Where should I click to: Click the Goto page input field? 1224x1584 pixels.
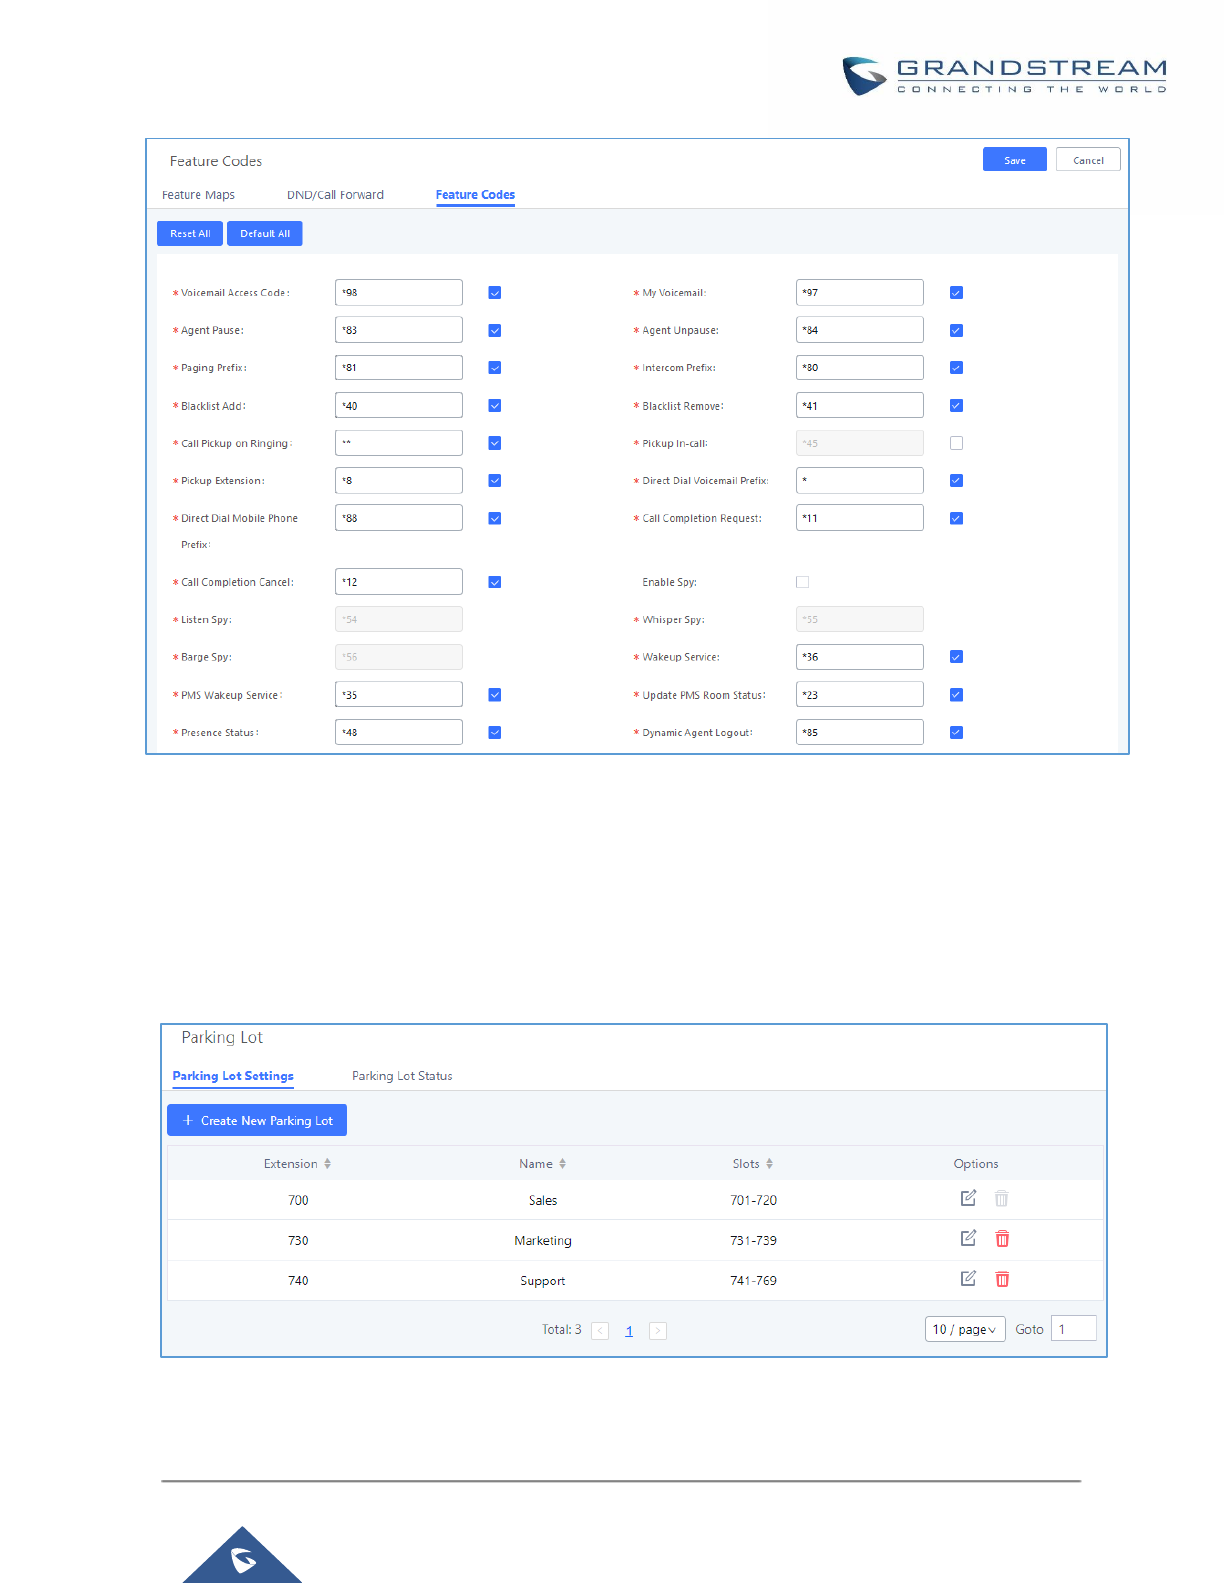(1074, 1329)
